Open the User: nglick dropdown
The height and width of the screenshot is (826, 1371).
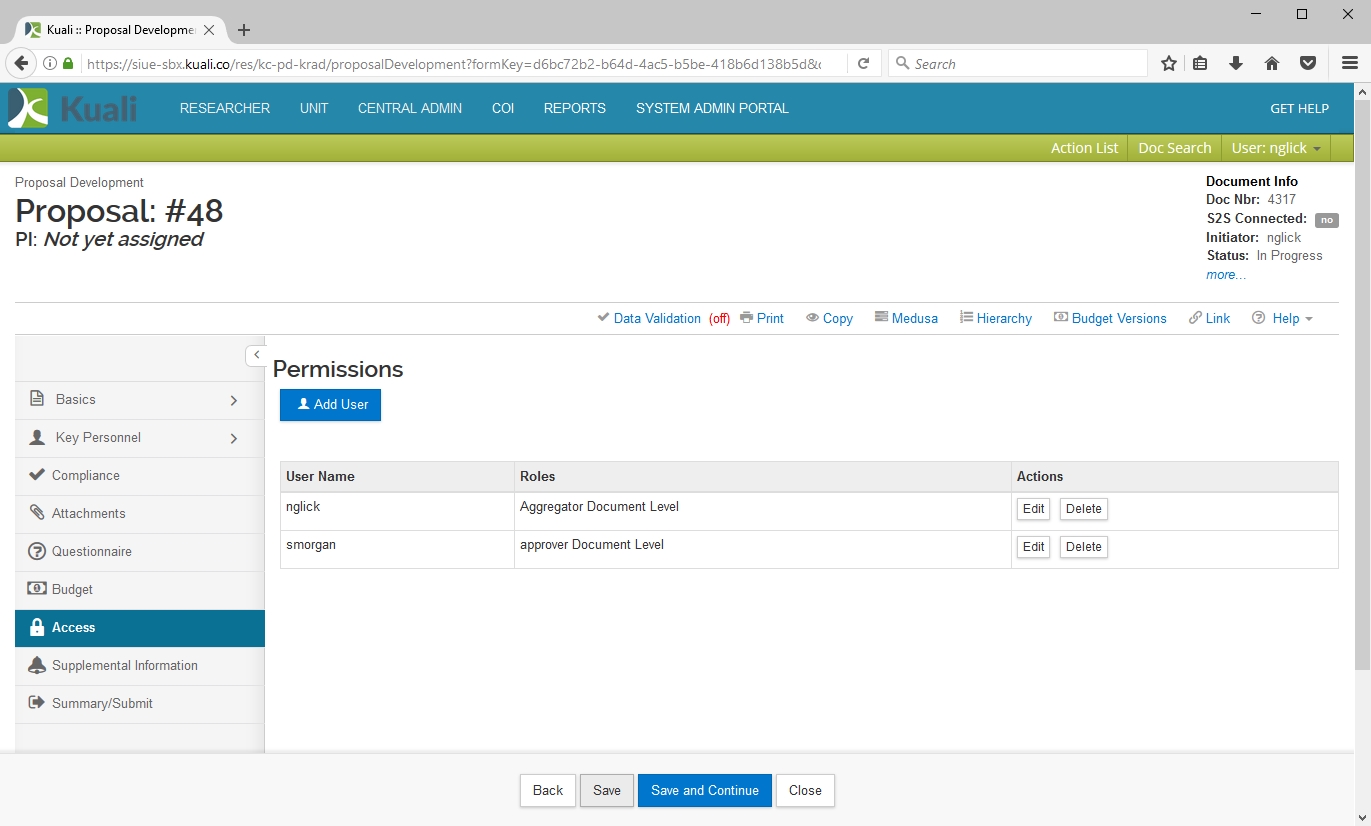tap(1276, 148)
